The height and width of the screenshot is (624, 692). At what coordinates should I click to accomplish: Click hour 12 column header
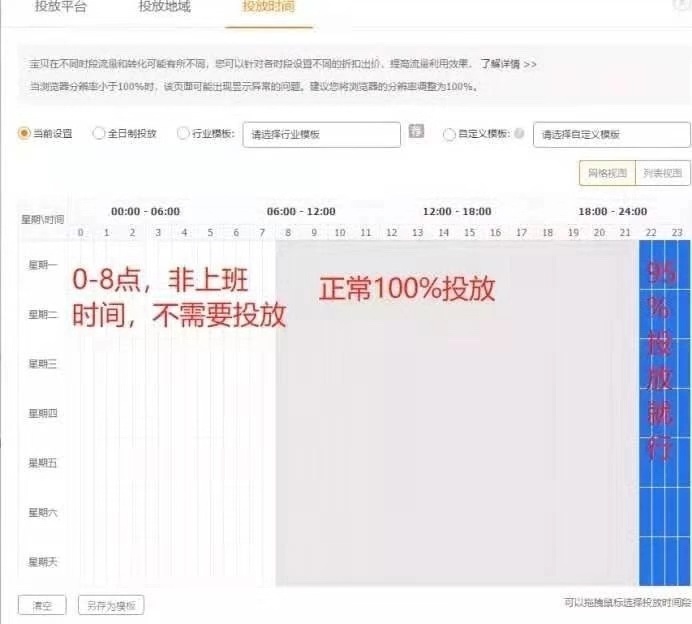(x=391, y=232)
